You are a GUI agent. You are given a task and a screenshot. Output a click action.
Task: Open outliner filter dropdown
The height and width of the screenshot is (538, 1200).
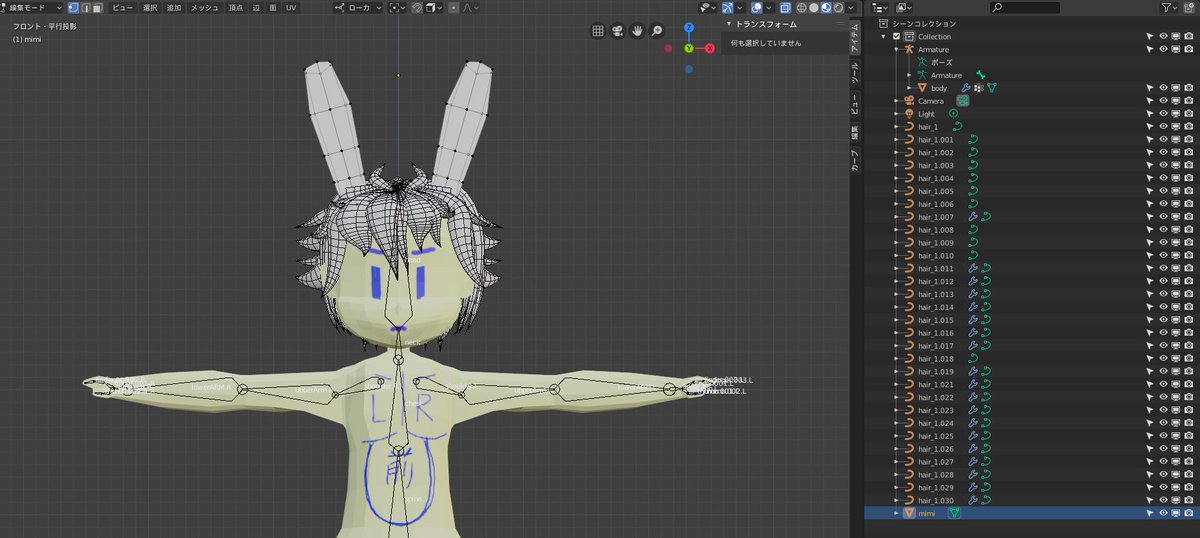coord(1170,7)
